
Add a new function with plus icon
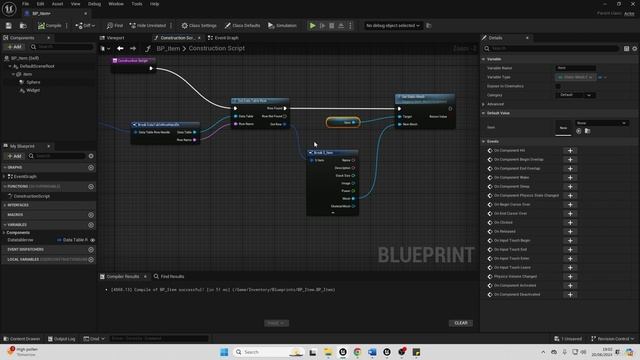(x=91, y=187)
